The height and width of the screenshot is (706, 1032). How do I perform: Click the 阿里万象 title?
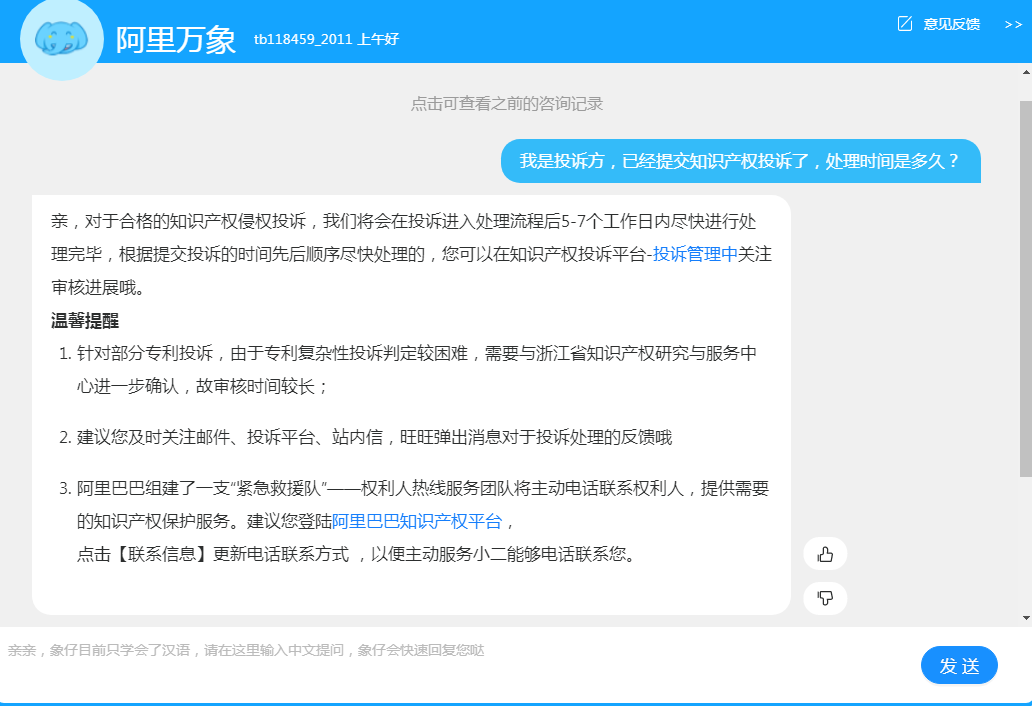[x=176, y=39]
